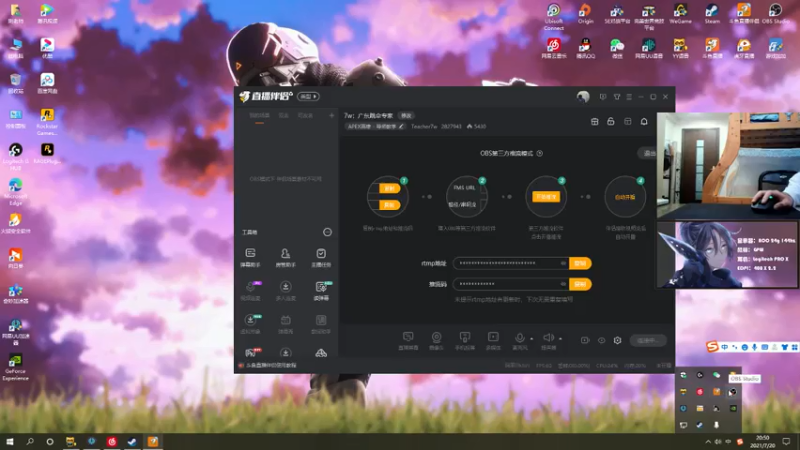
Task: Open the 读弹幕 tool in the toolbox
Action: (321, 290)
